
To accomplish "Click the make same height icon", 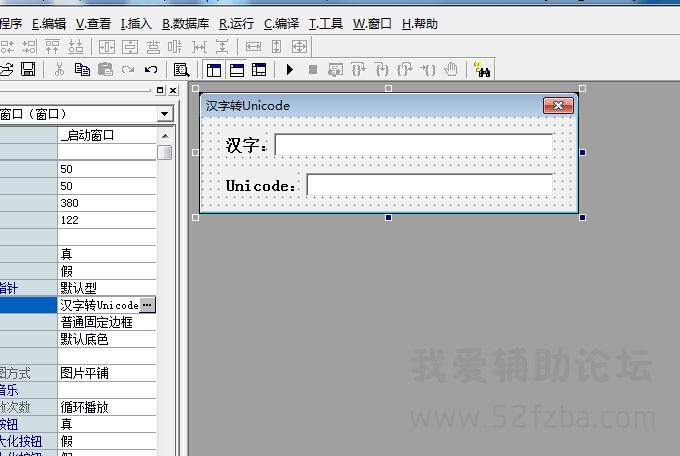I will click(276, 46).
